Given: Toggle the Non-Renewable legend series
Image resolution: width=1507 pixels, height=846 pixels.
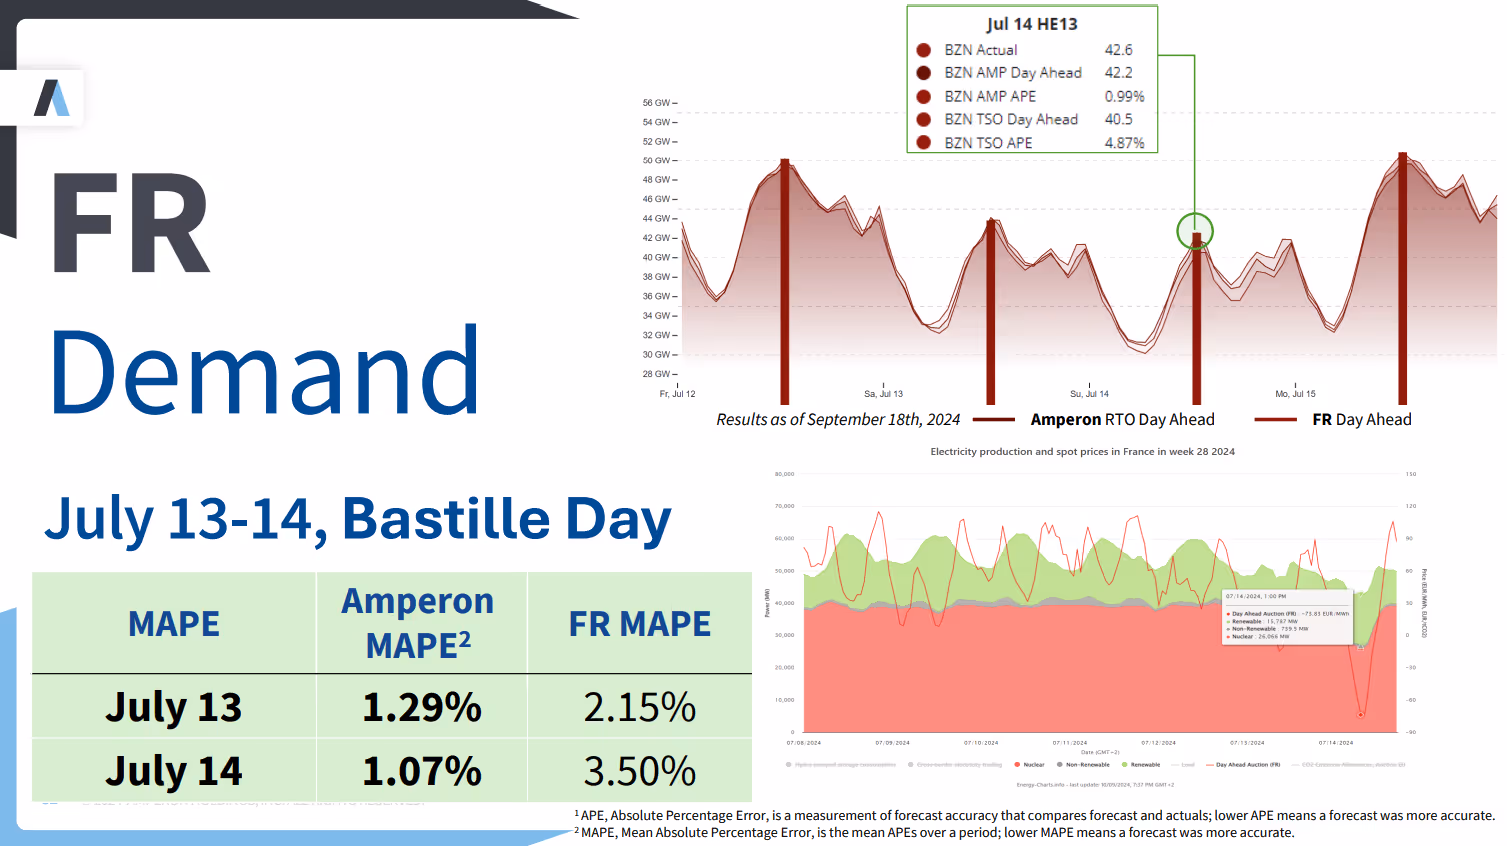Looking at the screenshot, I should (1083, 765).
